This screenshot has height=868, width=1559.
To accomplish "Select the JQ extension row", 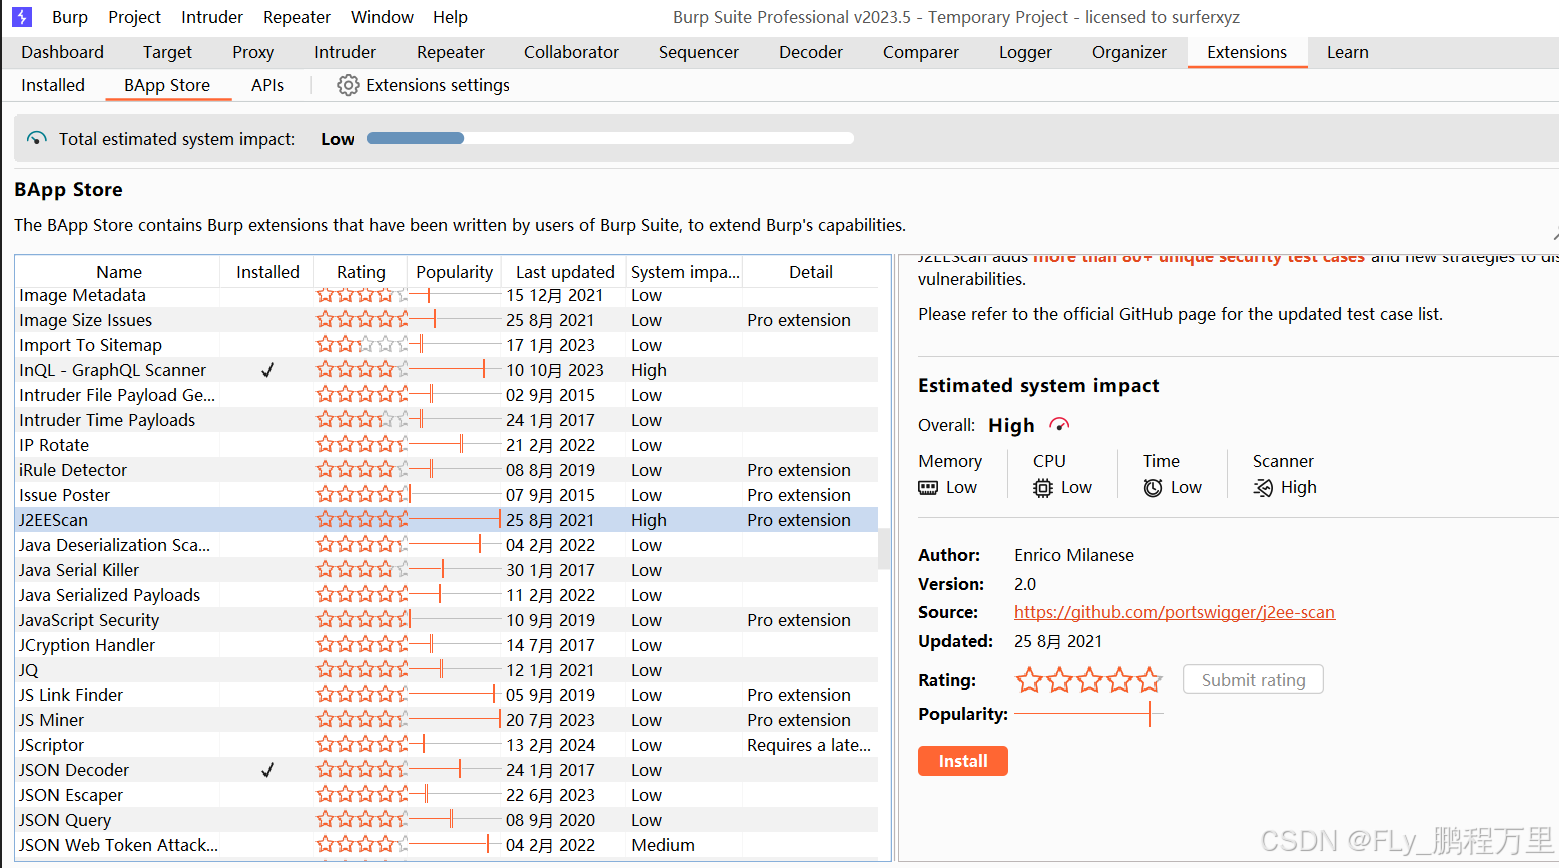I will point(447,670).
